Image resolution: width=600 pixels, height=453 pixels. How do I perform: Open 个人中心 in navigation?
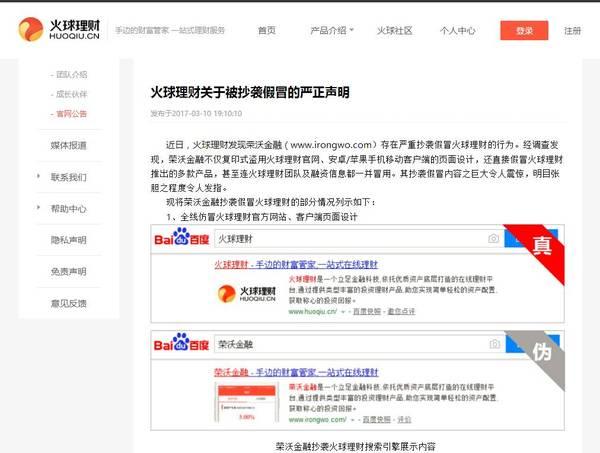tap(458, 31)
